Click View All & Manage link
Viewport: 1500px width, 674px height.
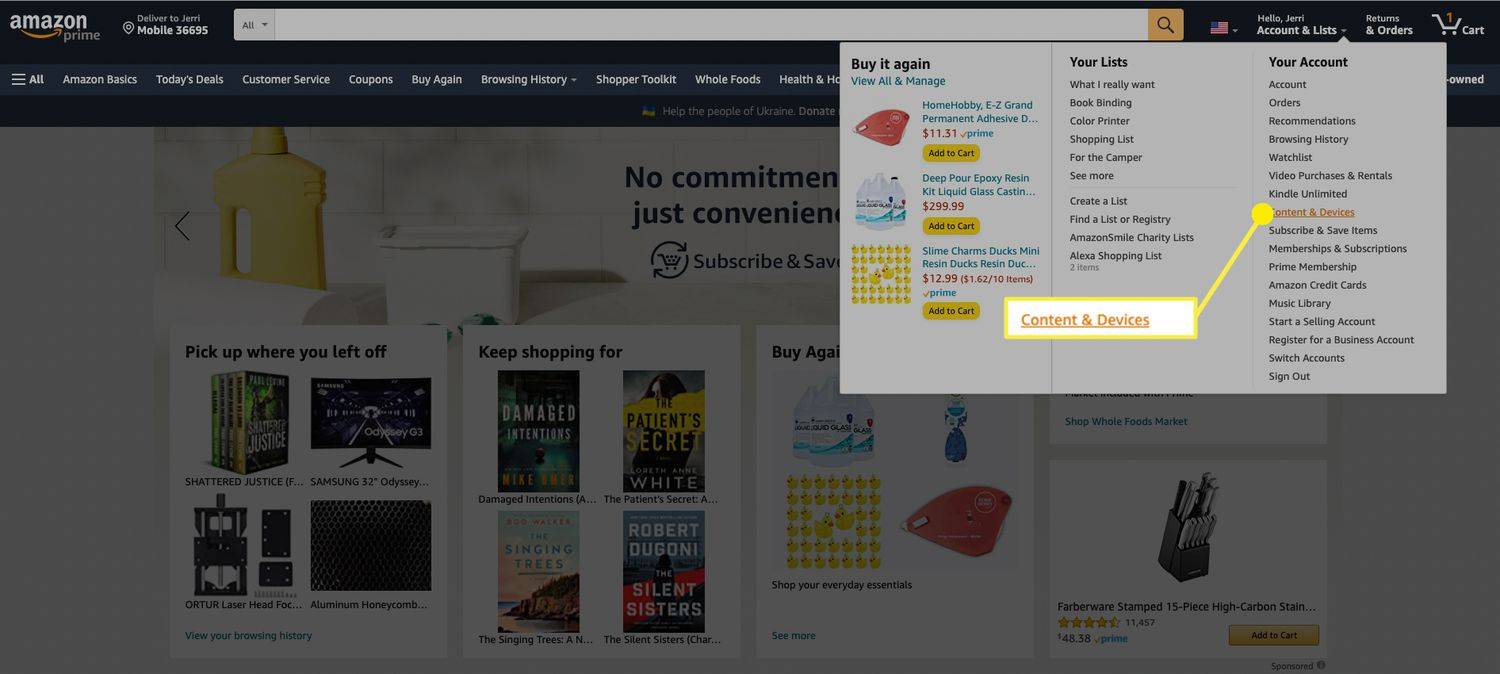pos(898,81)
